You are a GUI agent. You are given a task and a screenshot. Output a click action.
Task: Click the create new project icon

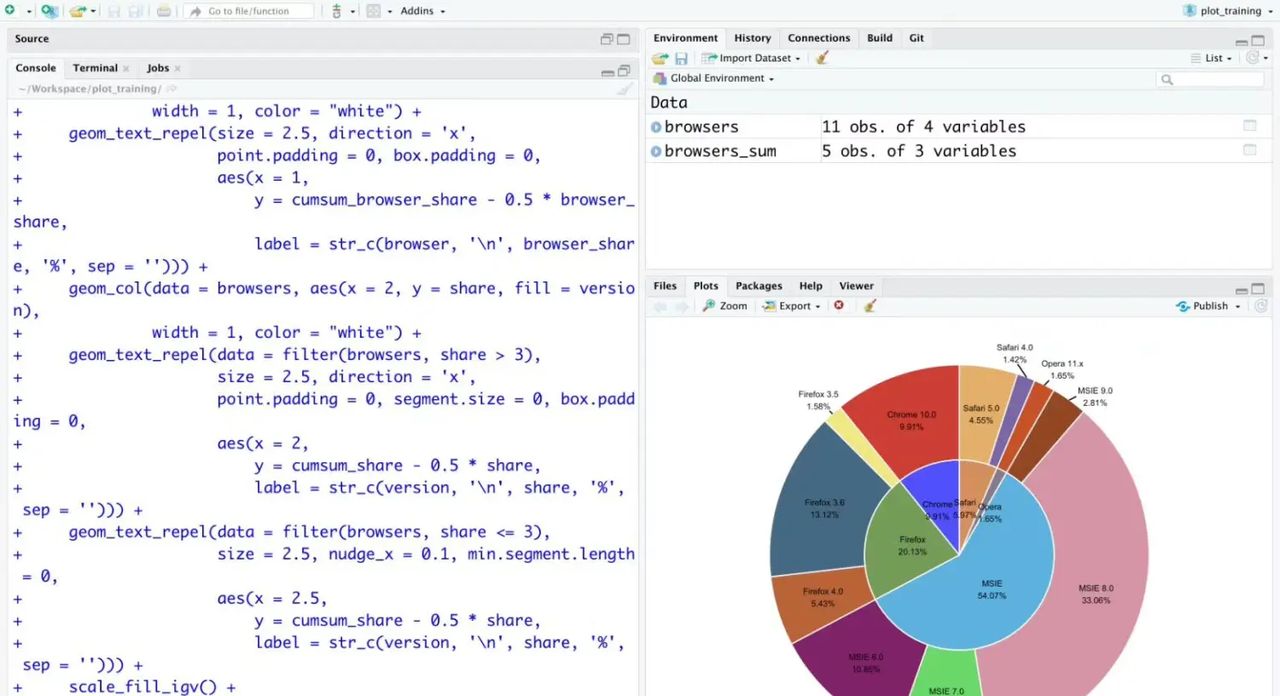(49, 11)
